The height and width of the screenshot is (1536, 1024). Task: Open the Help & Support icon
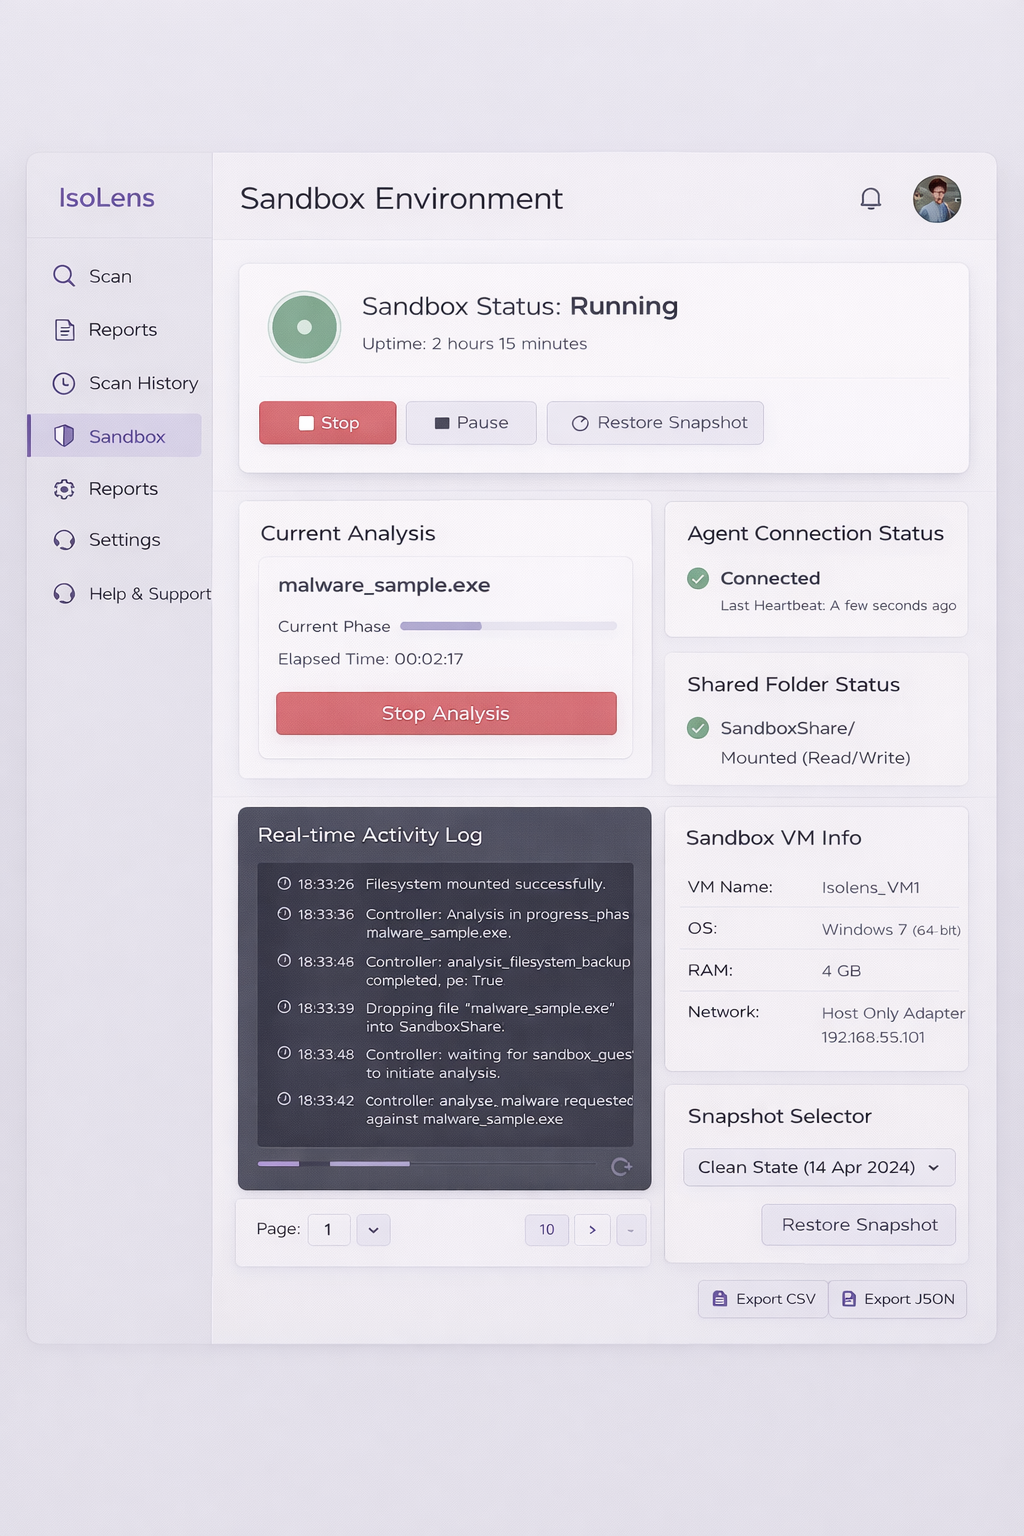coord(63,593)
